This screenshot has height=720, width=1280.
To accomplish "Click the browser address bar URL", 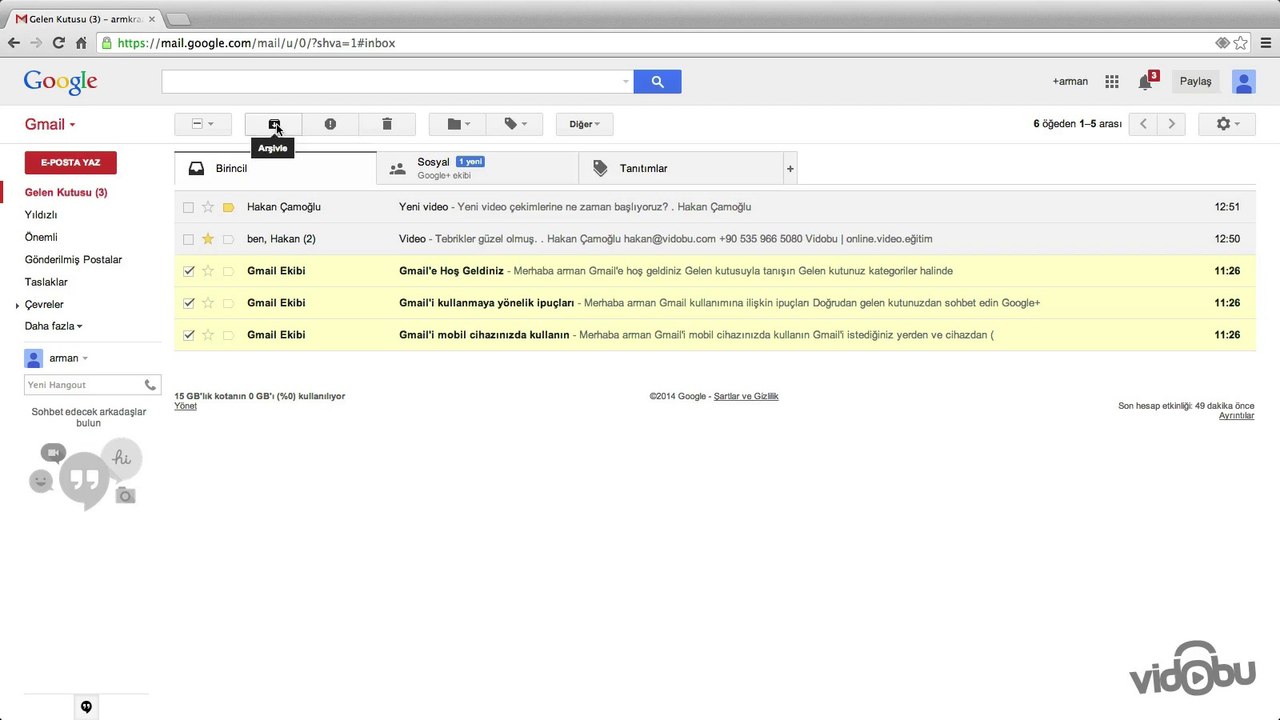I will click(256, 43).
